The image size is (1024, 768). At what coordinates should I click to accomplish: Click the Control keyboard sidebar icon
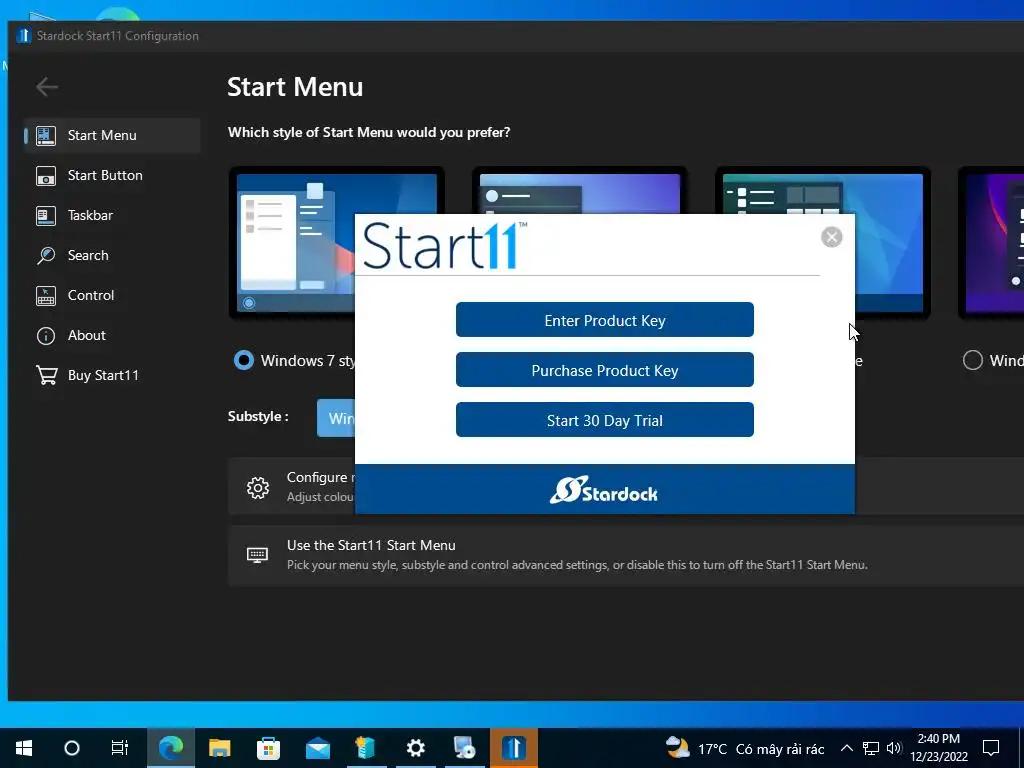pyautogui.click(x=46, y=296)
